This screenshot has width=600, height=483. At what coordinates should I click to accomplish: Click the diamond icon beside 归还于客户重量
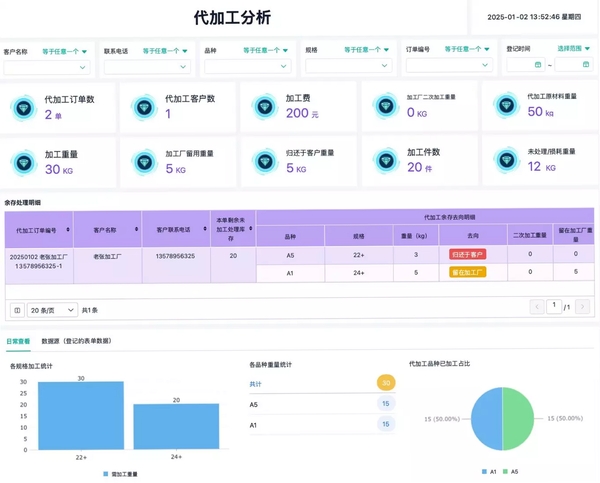point(265,162)
